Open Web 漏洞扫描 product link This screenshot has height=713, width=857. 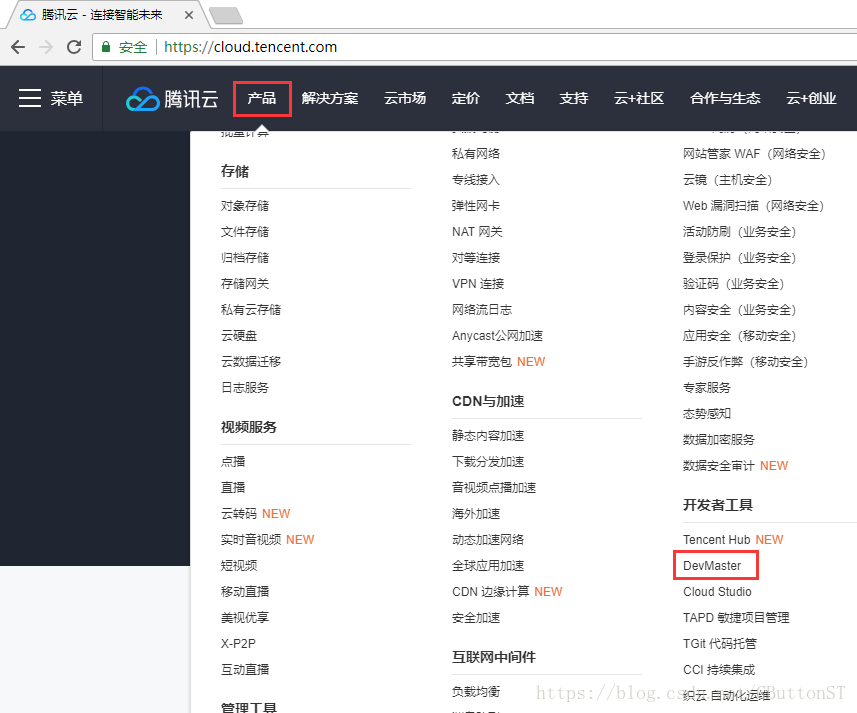point(753,206)
